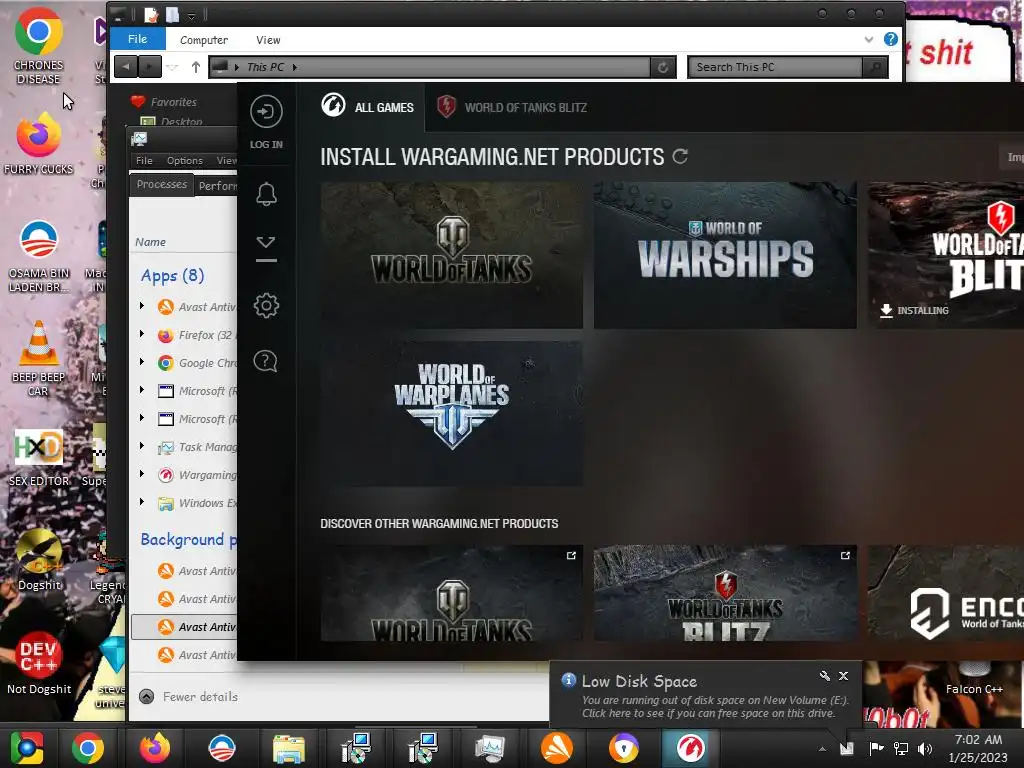Open the Computer tab in Explorer window
The height and width of the screenshot is (768, 1024).
point(204,40)
